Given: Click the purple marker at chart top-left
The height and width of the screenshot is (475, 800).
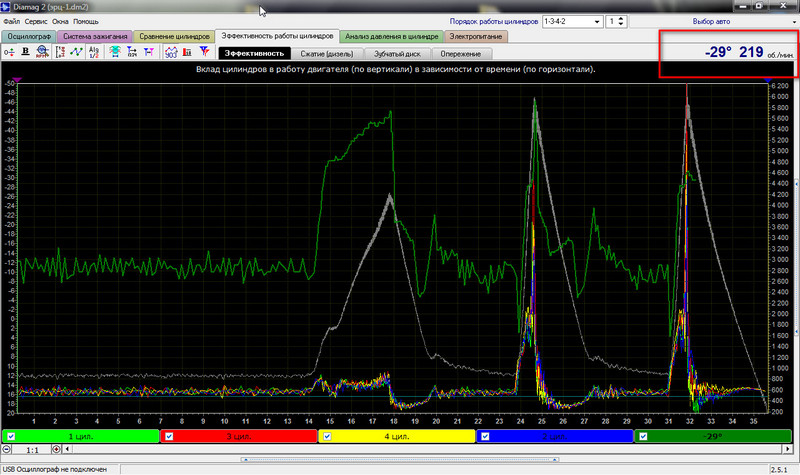Looking at the screenshot, I should click(17, 80).
